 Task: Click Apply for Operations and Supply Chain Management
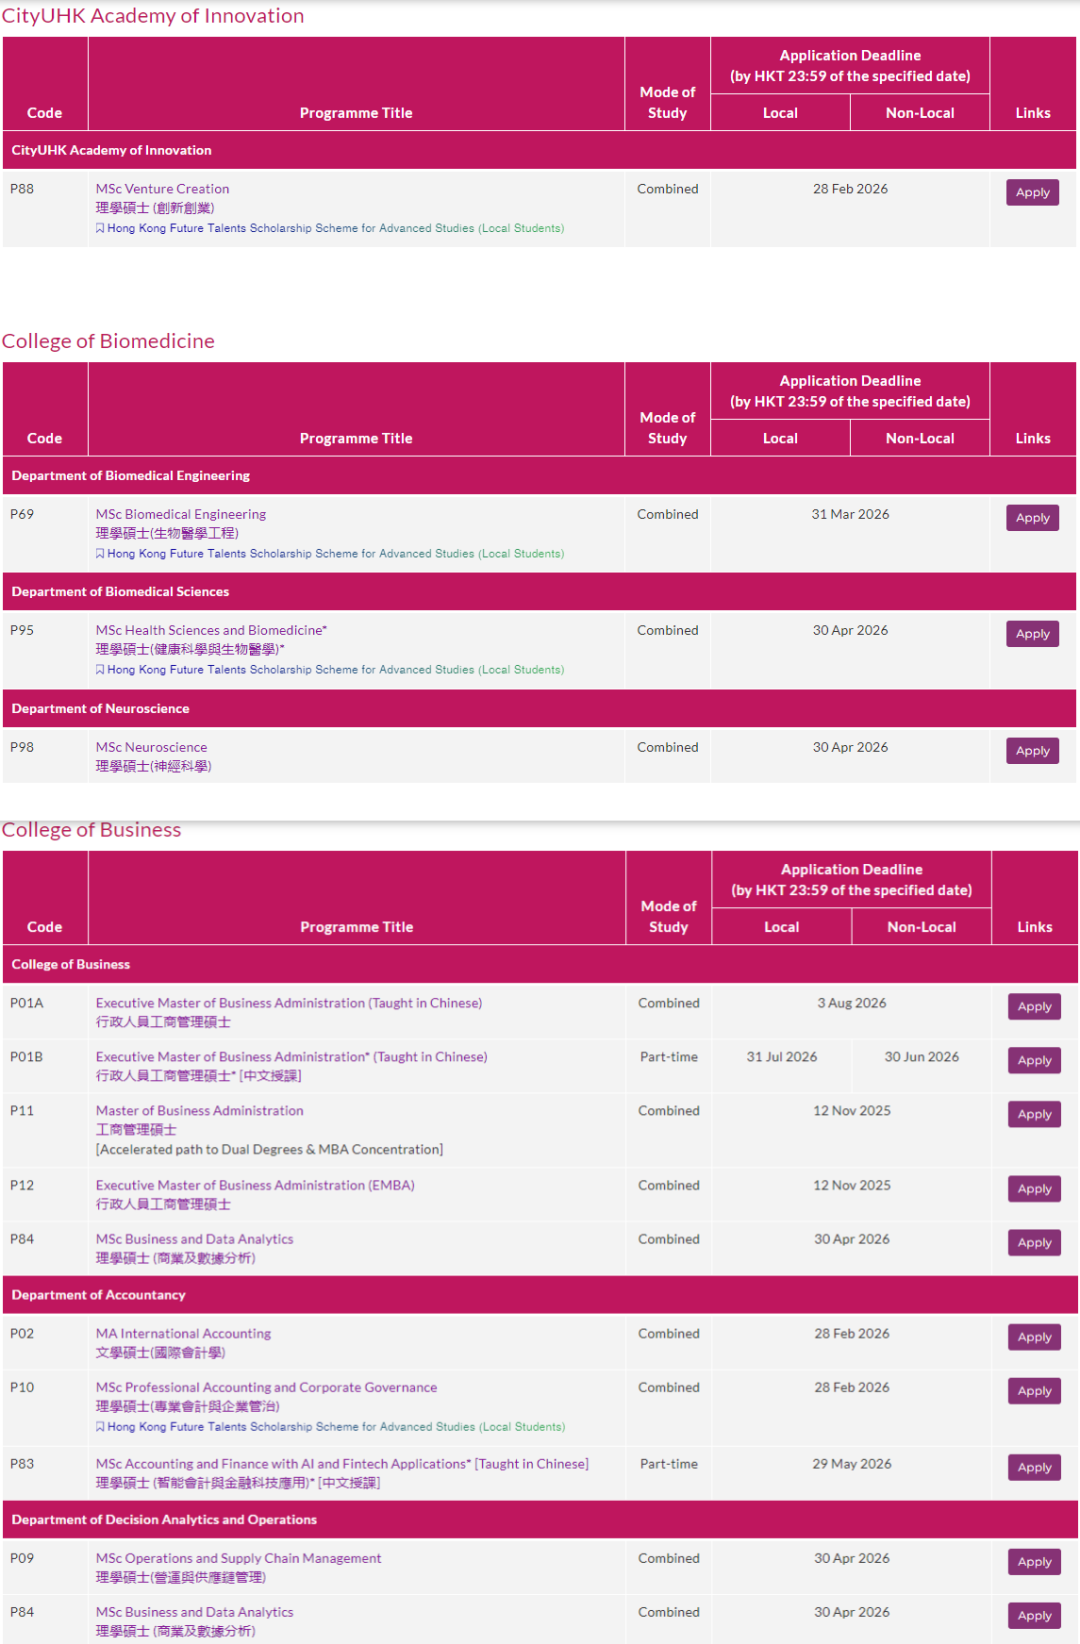click(1034, 1562)
